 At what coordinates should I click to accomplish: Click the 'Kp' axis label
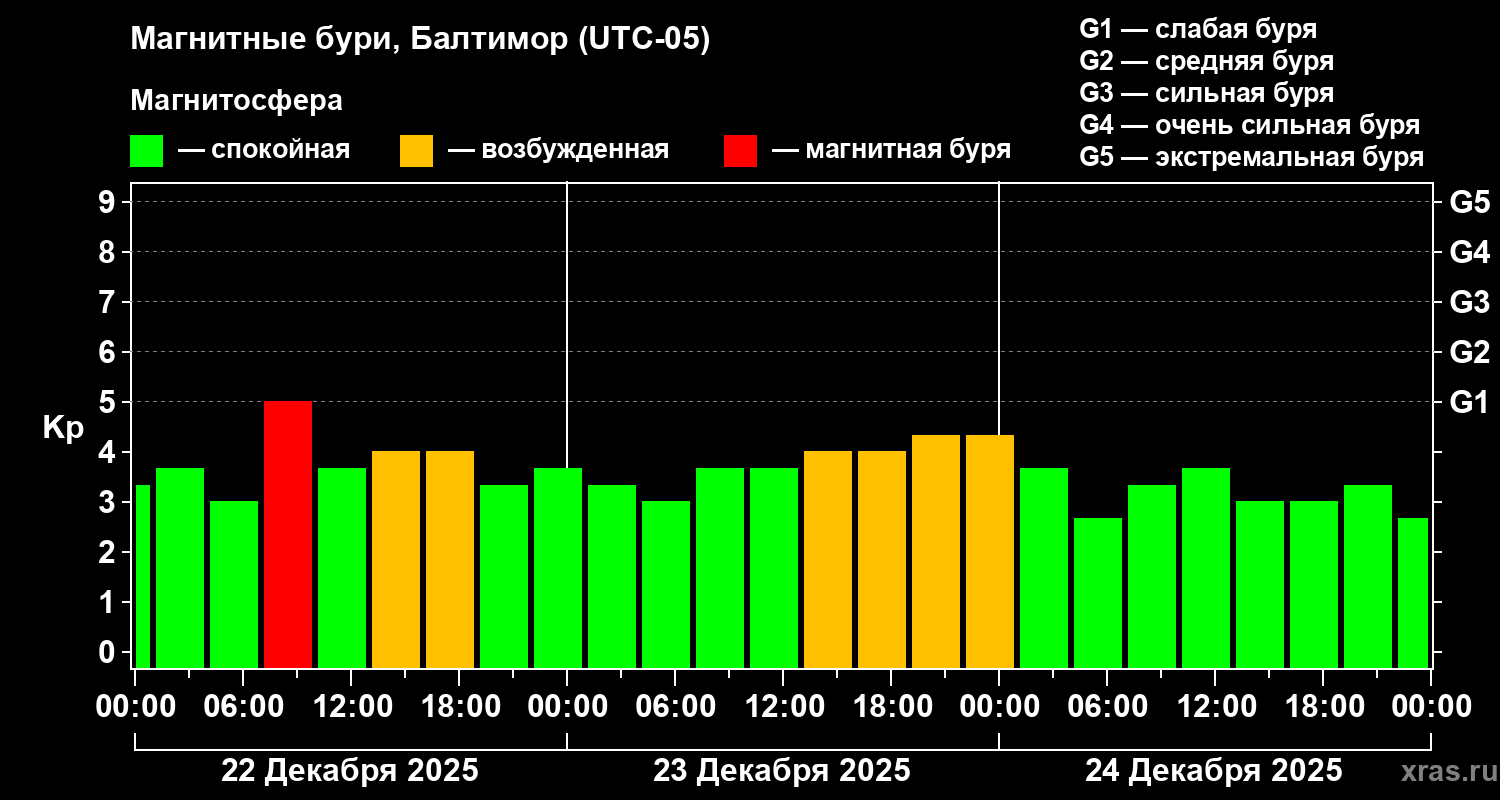[x=63, y=428]
